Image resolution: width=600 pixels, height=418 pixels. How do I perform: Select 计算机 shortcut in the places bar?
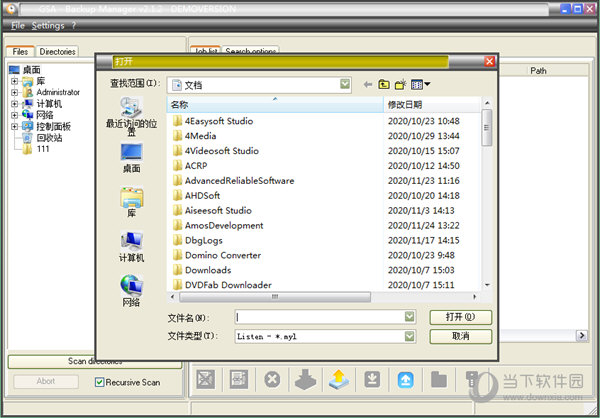click(131, 247)
